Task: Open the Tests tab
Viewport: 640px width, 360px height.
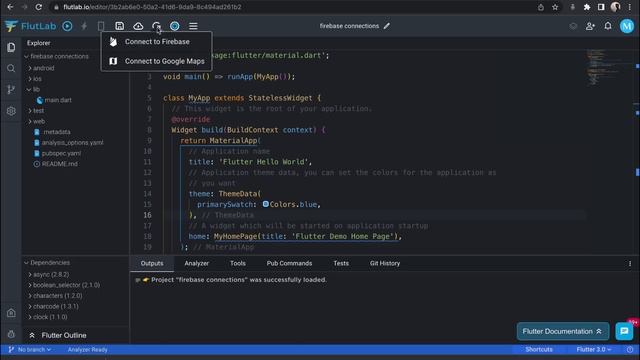Action: click(x=341, y=264)
